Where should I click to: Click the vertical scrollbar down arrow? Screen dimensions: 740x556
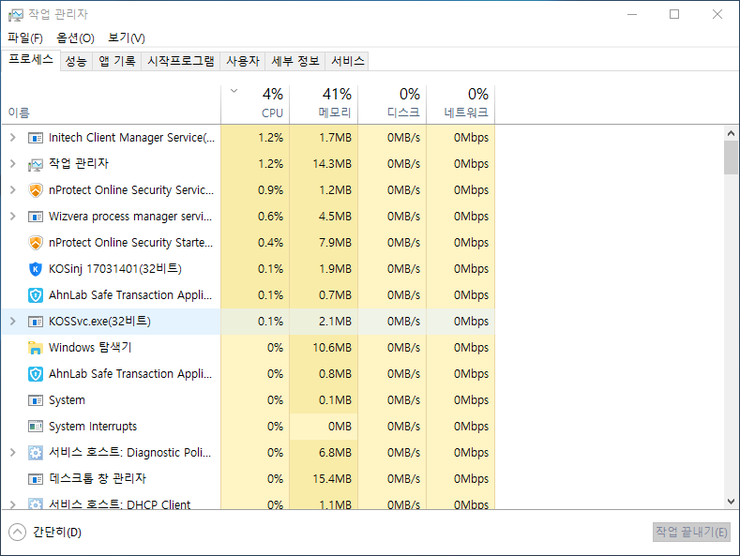click(731, 500)
